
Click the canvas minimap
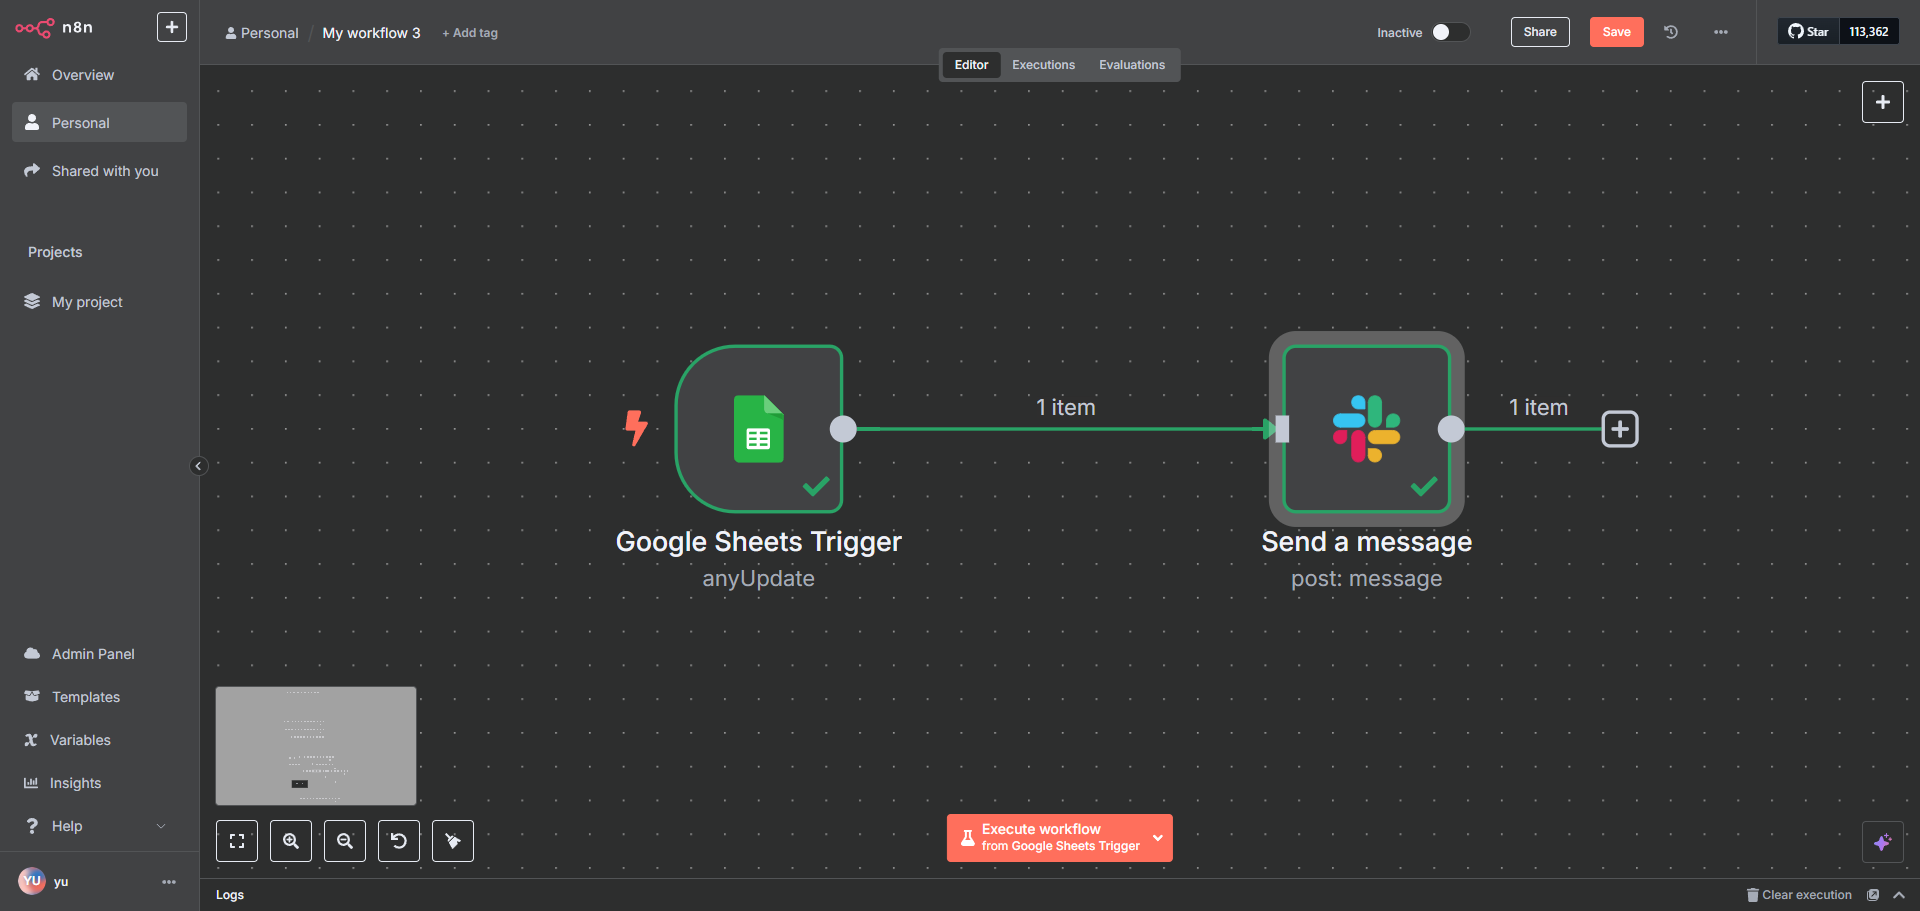tap(316, 746)
